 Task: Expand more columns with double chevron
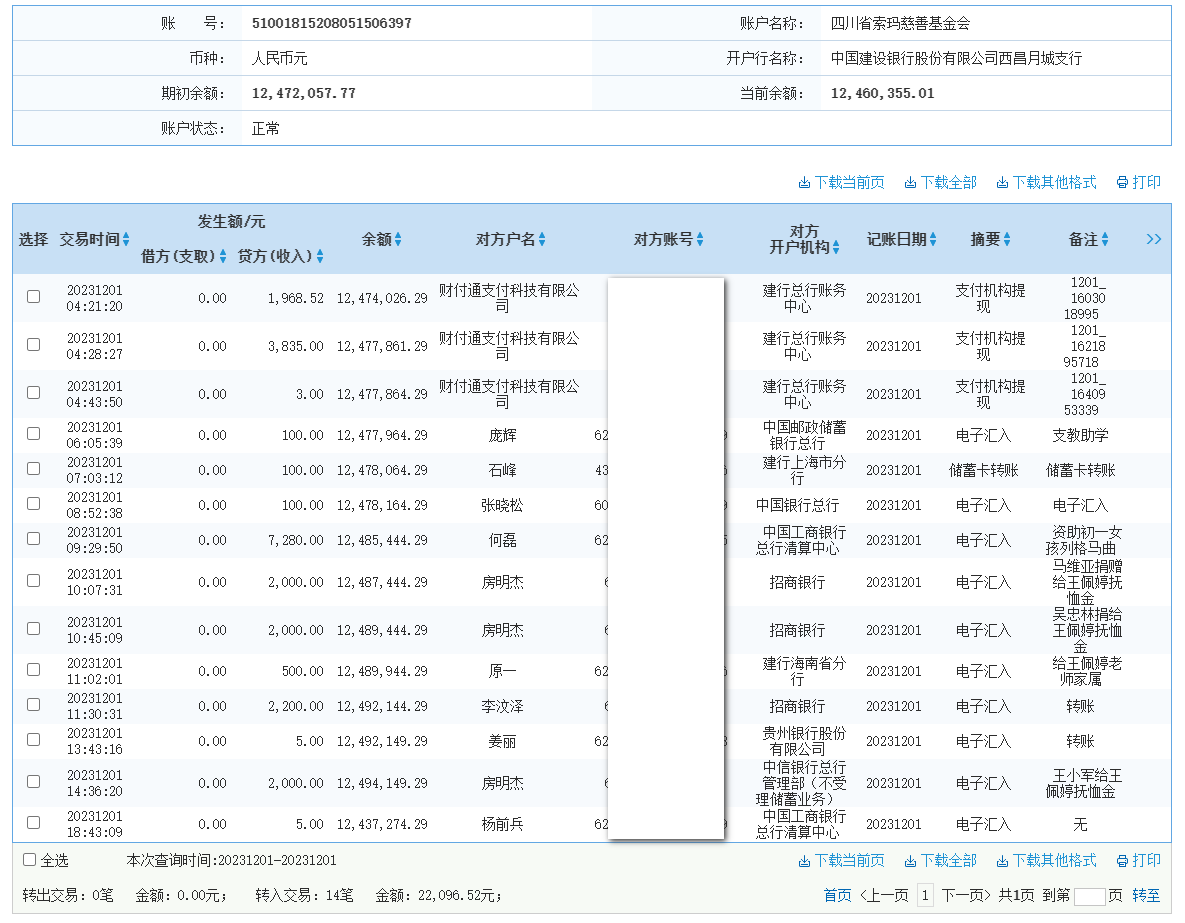(x=1153, y=240)
